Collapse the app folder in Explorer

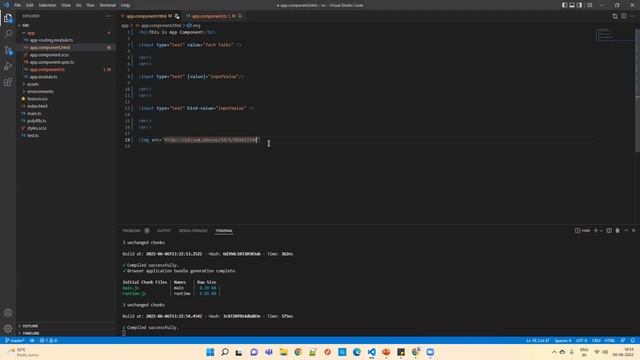click(31, 33)
